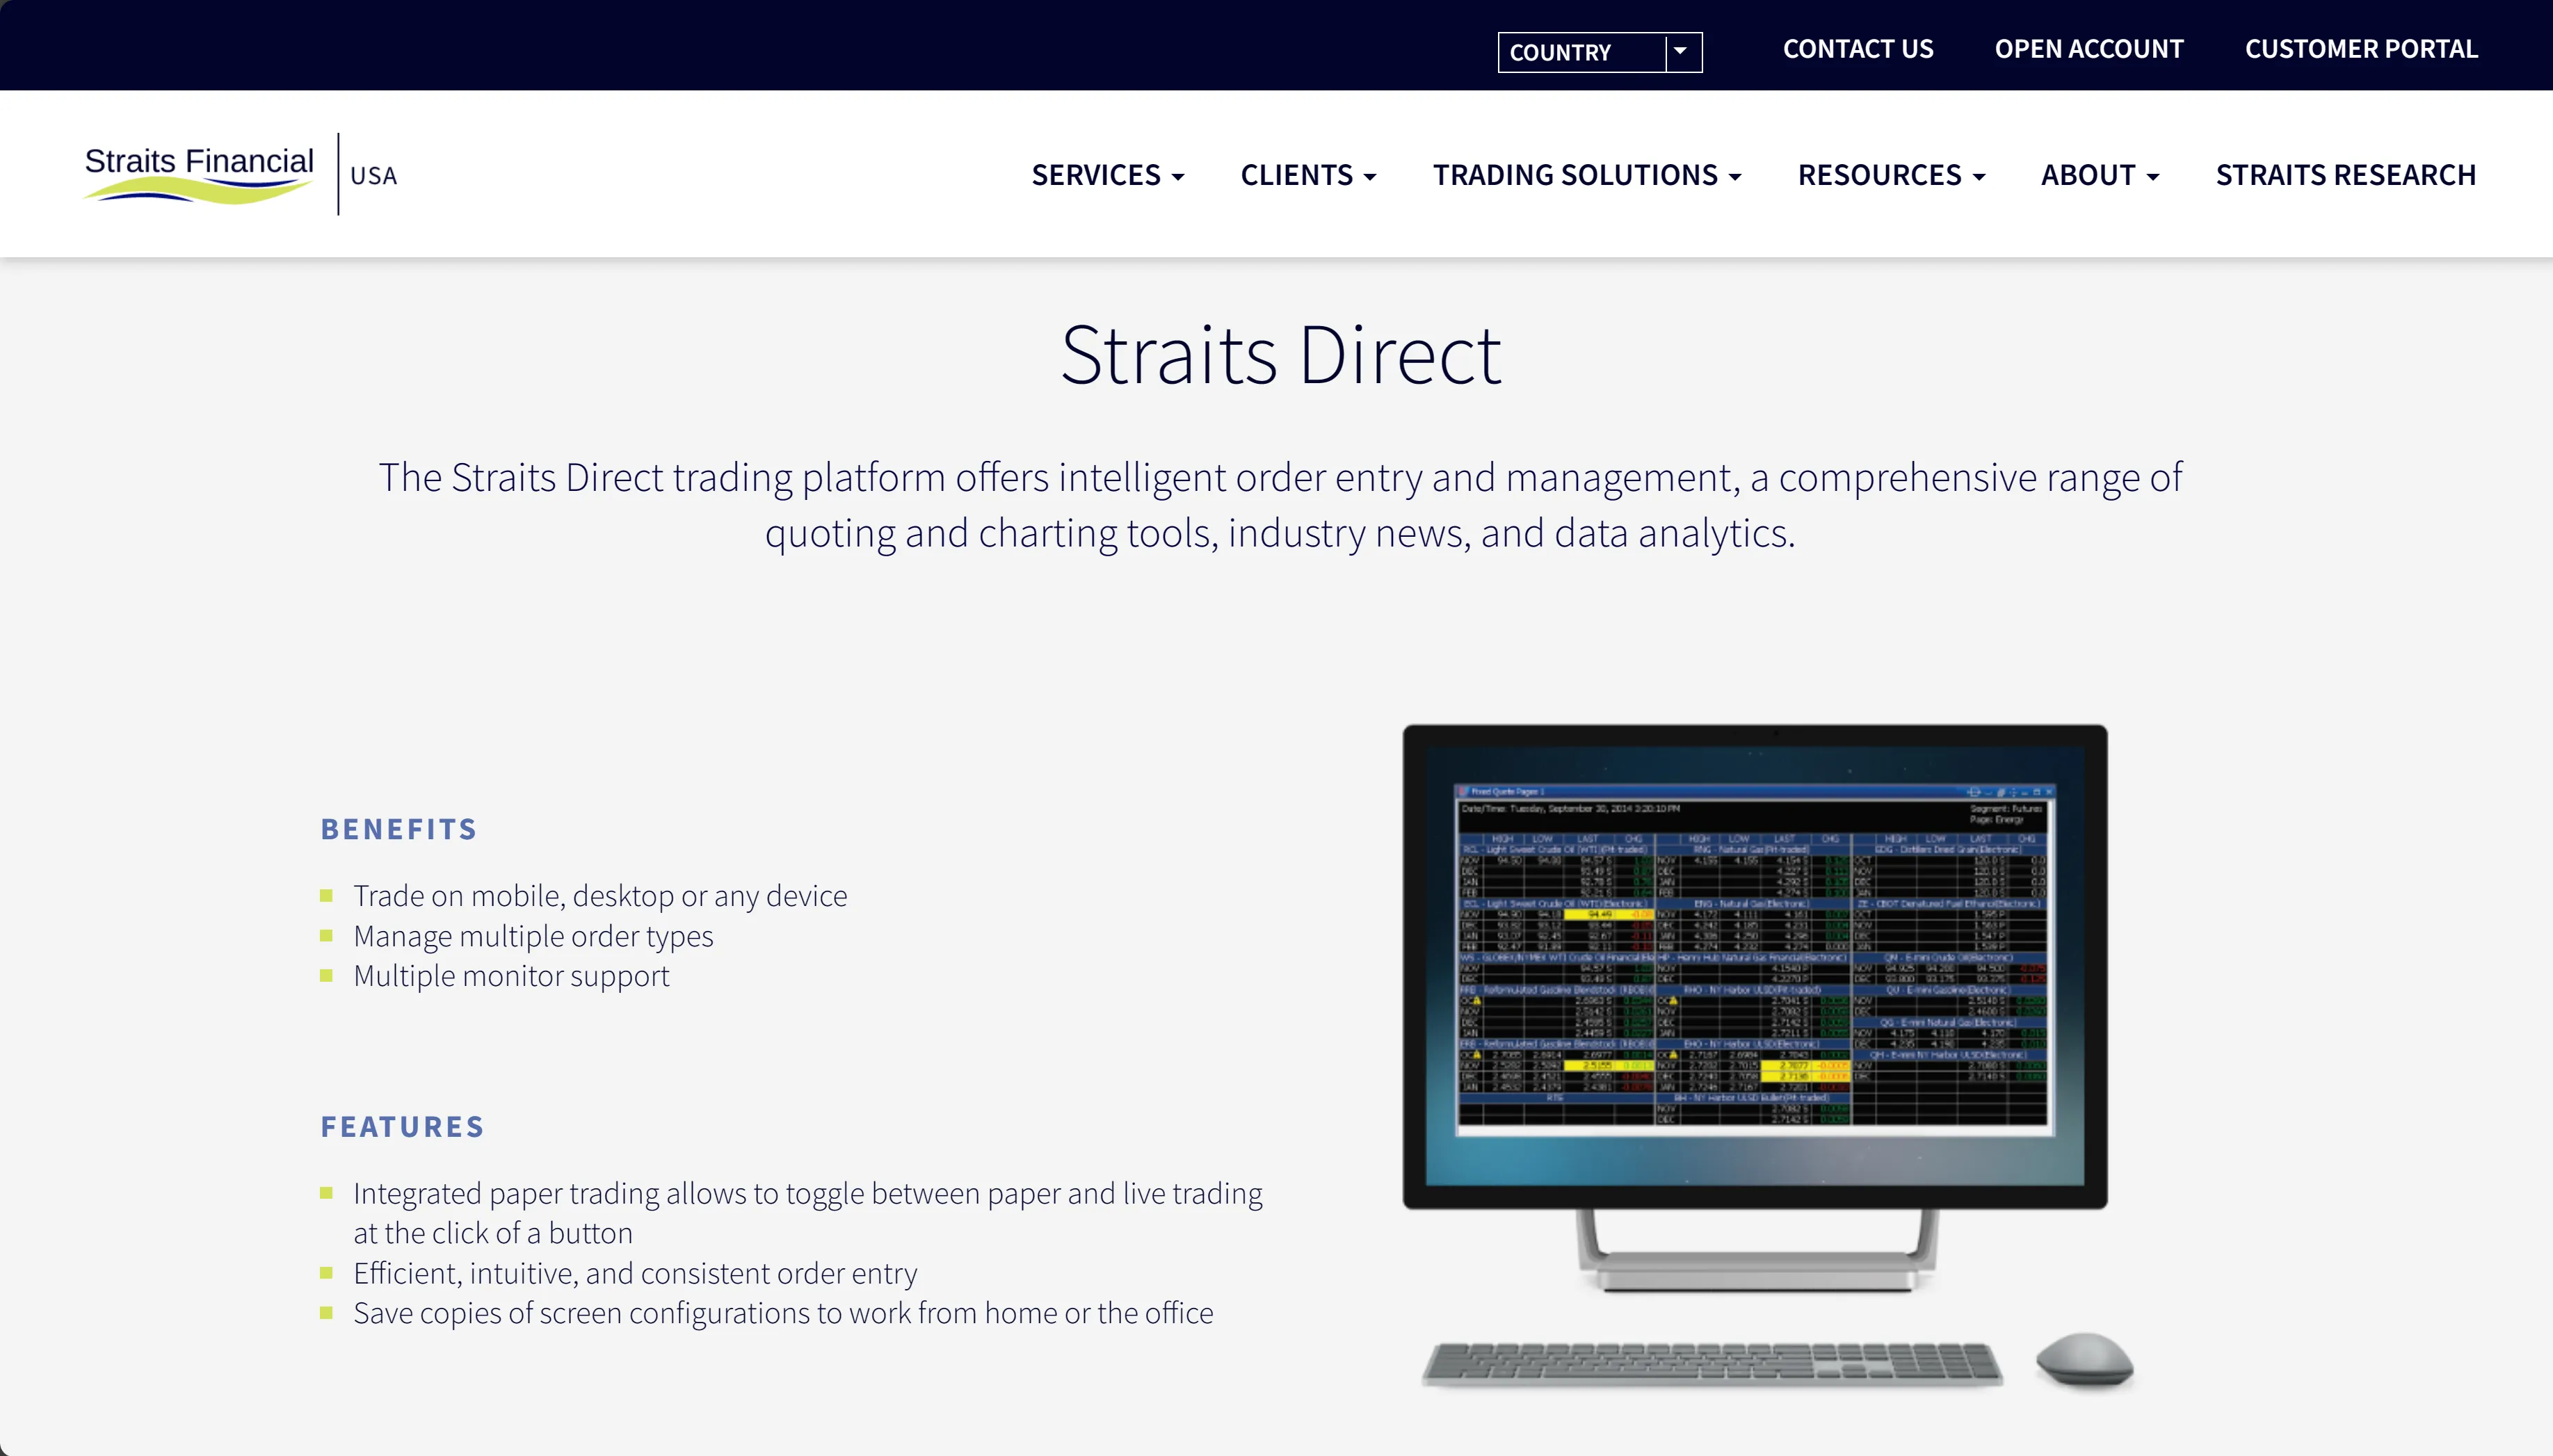
Task: Click the COUNTRY dropdown arrow button
Action: tap(1681, 52)
